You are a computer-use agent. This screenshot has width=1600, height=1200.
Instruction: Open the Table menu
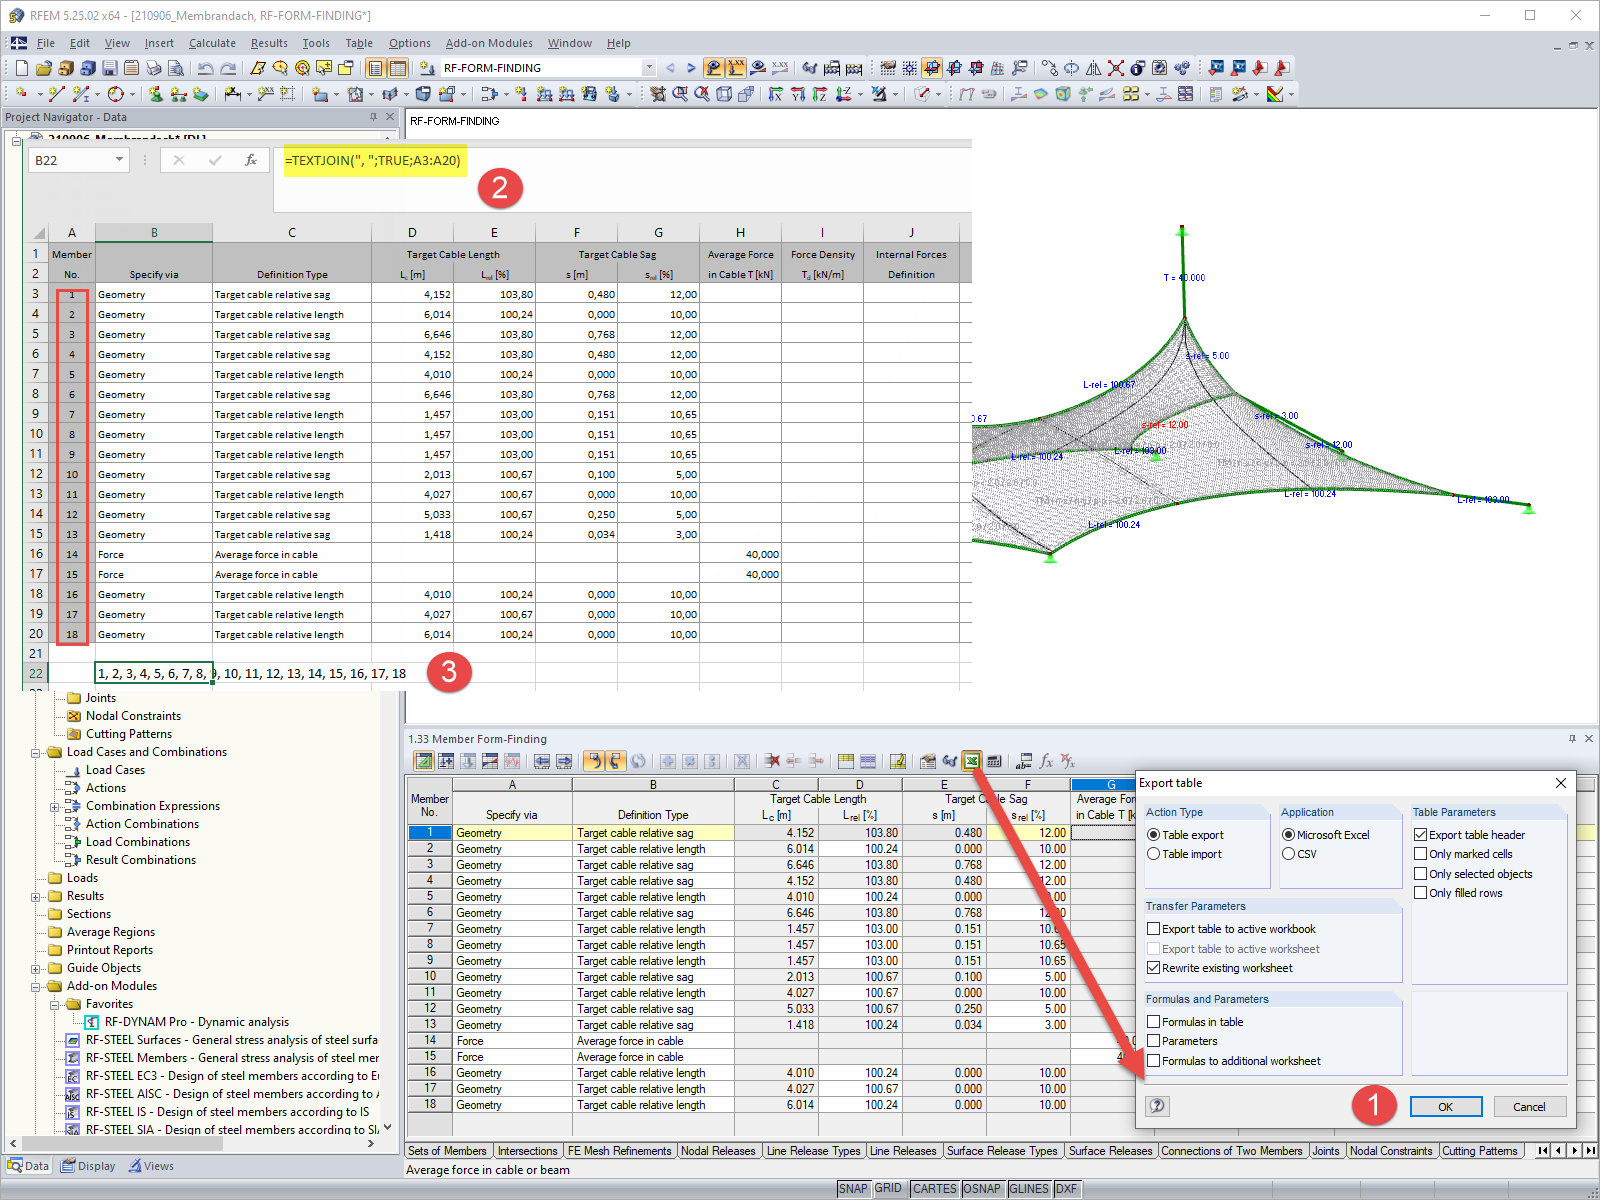point(358,43)
